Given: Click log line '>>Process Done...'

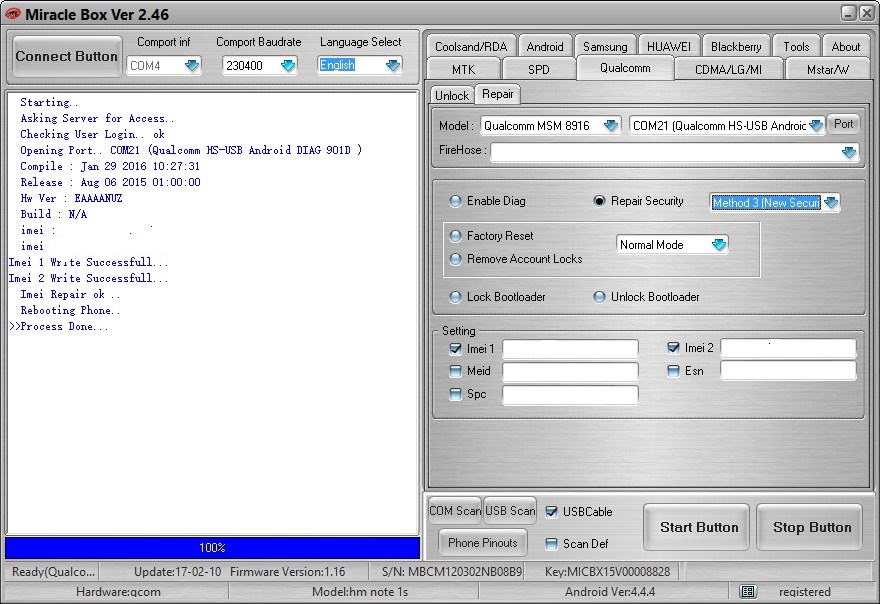Looking at the screenshot, I should pyautogui.click(x=59, y=326).
